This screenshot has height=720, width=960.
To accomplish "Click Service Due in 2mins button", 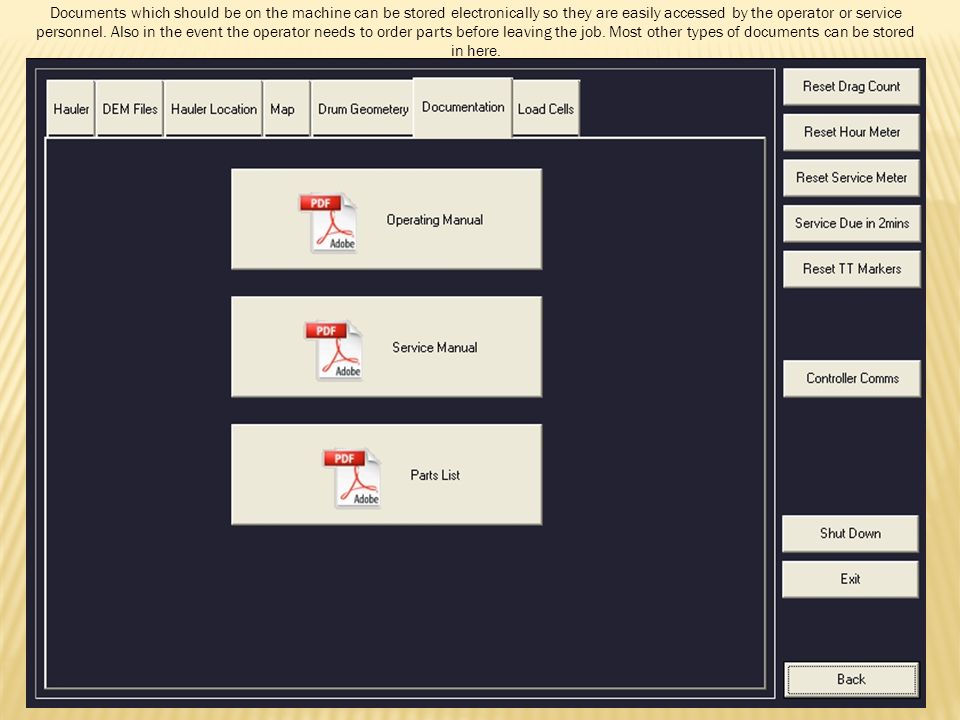I will pyautogui.click(x=851, y=223).
